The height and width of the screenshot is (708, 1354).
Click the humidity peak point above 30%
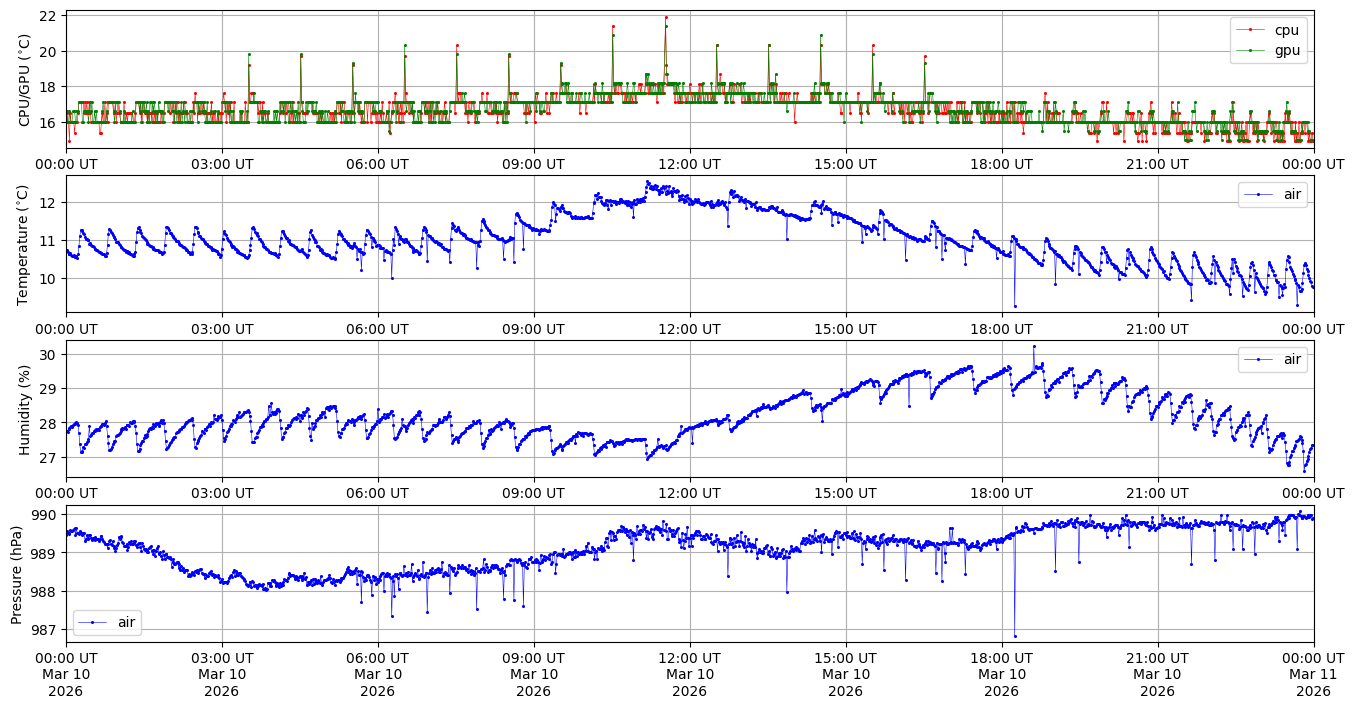[1034, 347]
